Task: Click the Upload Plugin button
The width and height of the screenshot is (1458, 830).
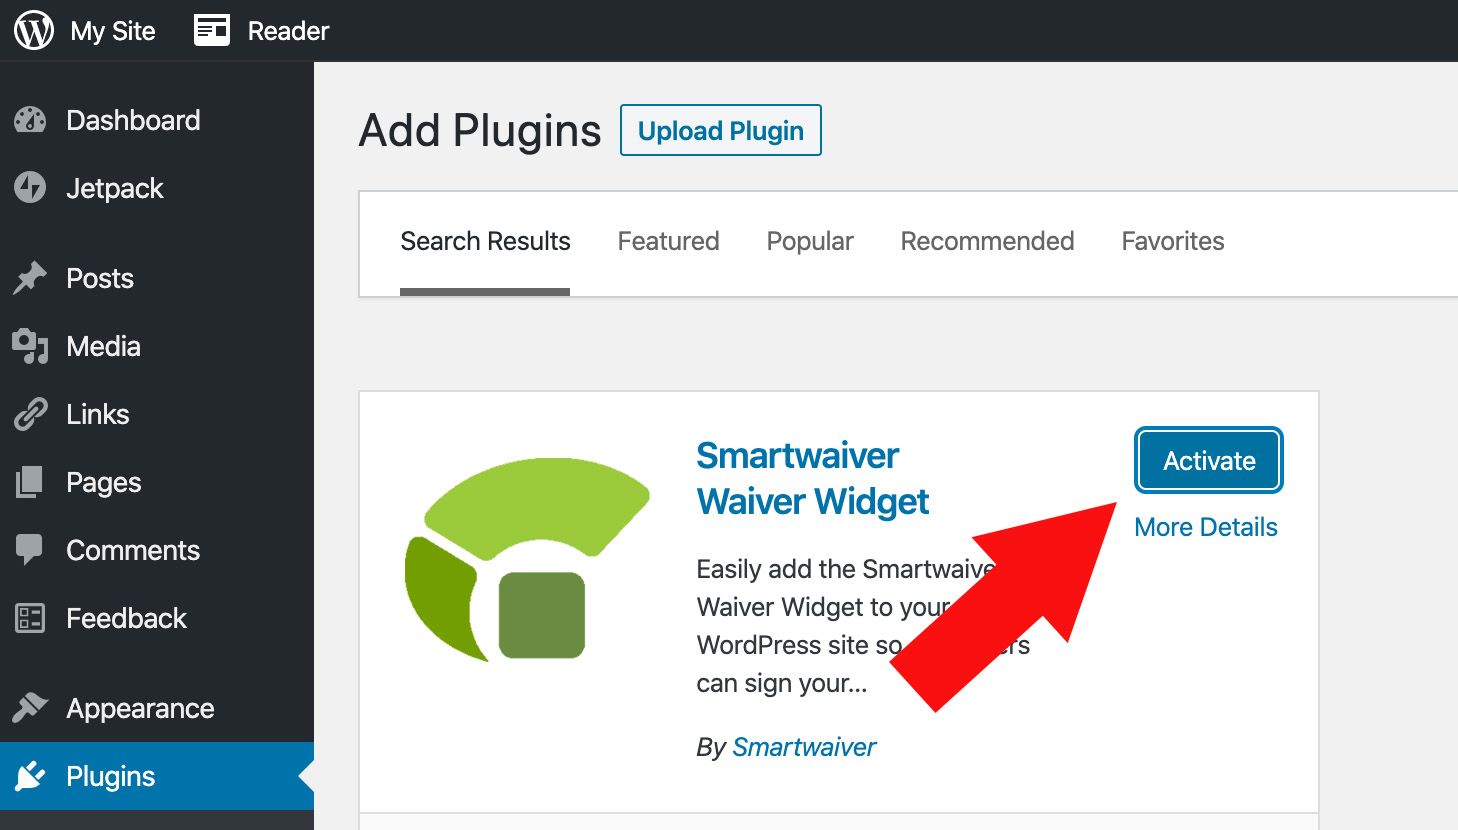Action: tap(721, 130)
